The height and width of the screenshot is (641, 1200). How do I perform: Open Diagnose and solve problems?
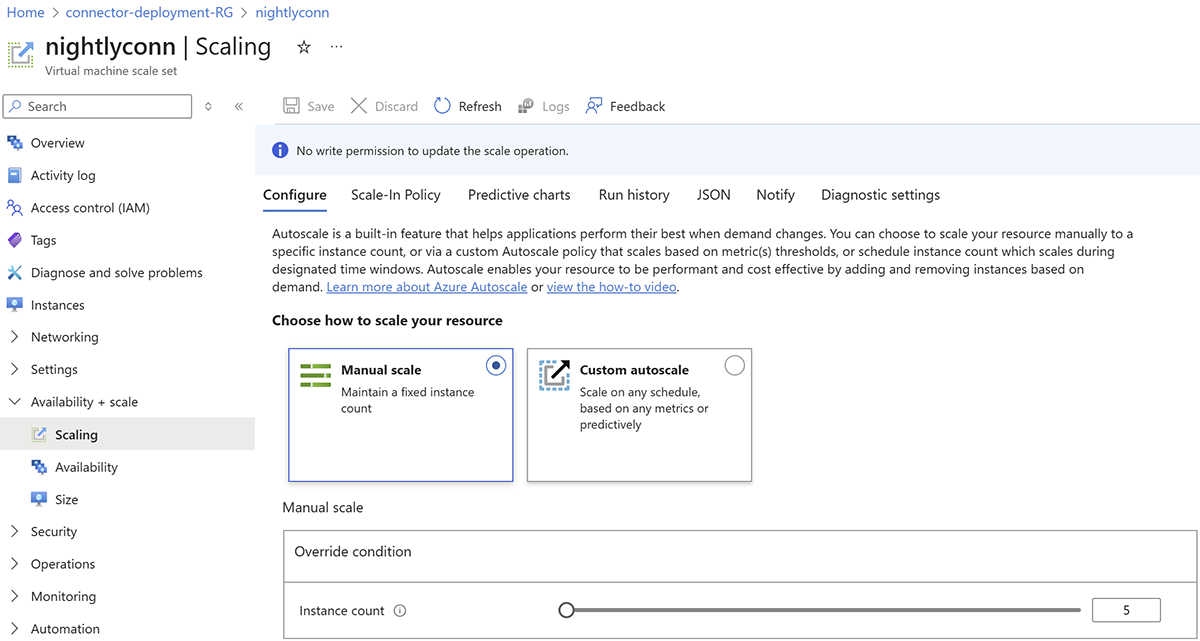tap(116, 272)
